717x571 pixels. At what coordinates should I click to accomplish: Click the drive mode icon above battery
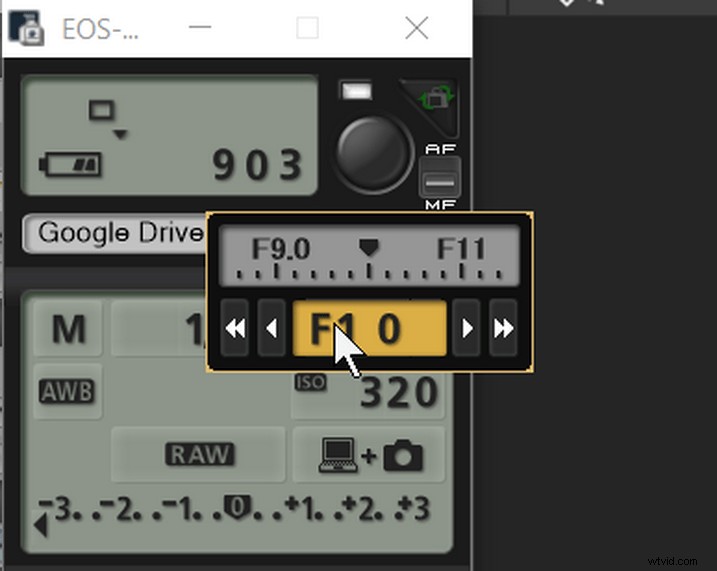pos(103,112)
